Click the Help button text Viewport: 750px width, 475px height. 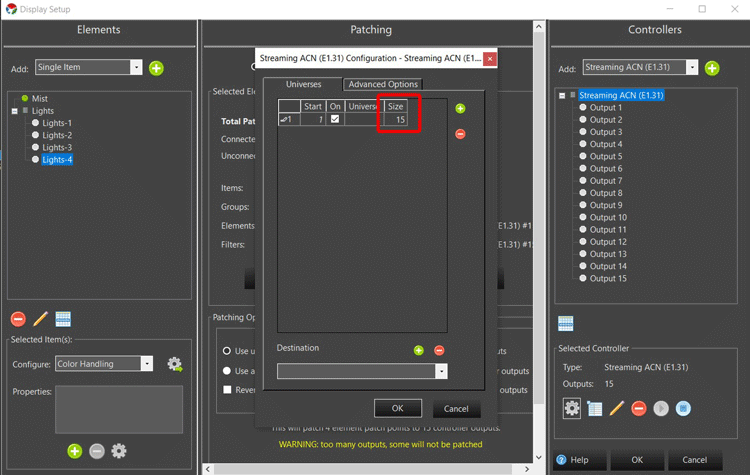pos(579,460)
